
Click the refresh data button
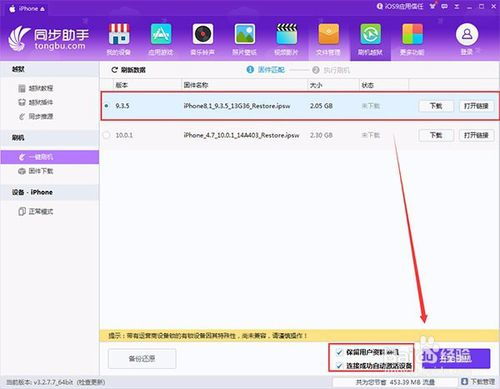[128, 70]
